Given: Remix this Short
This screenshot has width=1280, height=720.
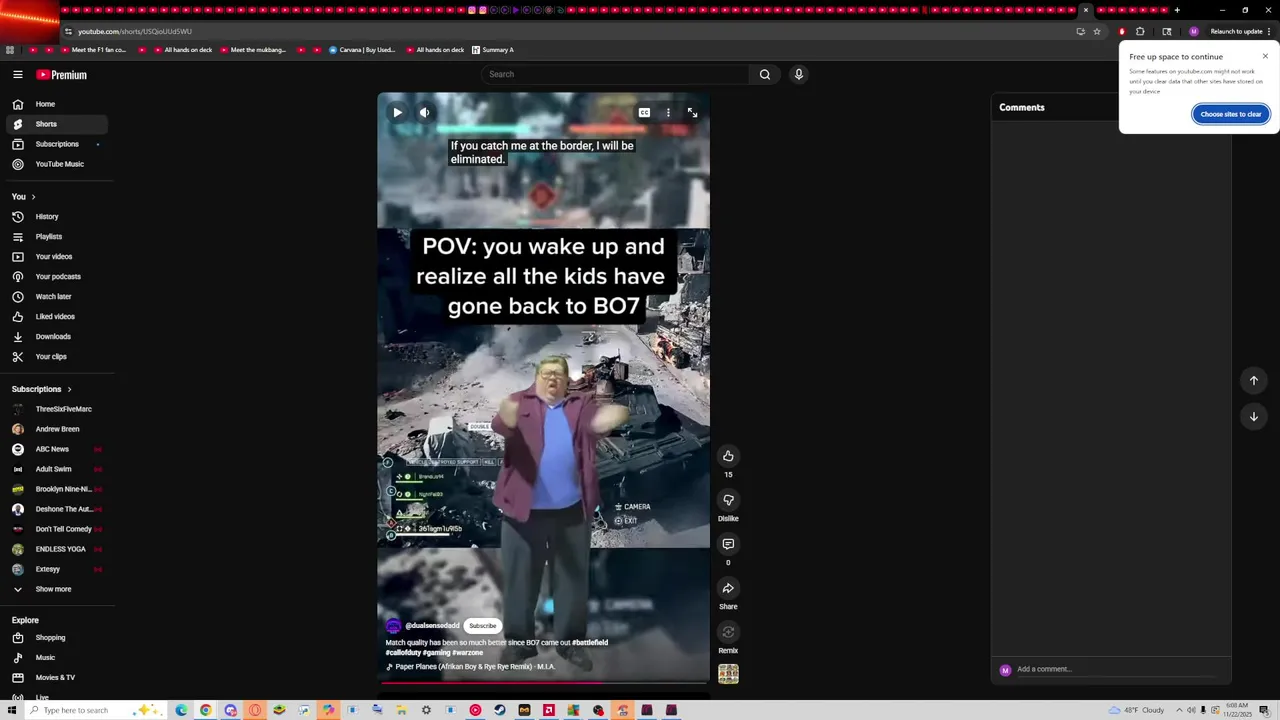Looking at the screenshot, I should [x=728, y=632].
